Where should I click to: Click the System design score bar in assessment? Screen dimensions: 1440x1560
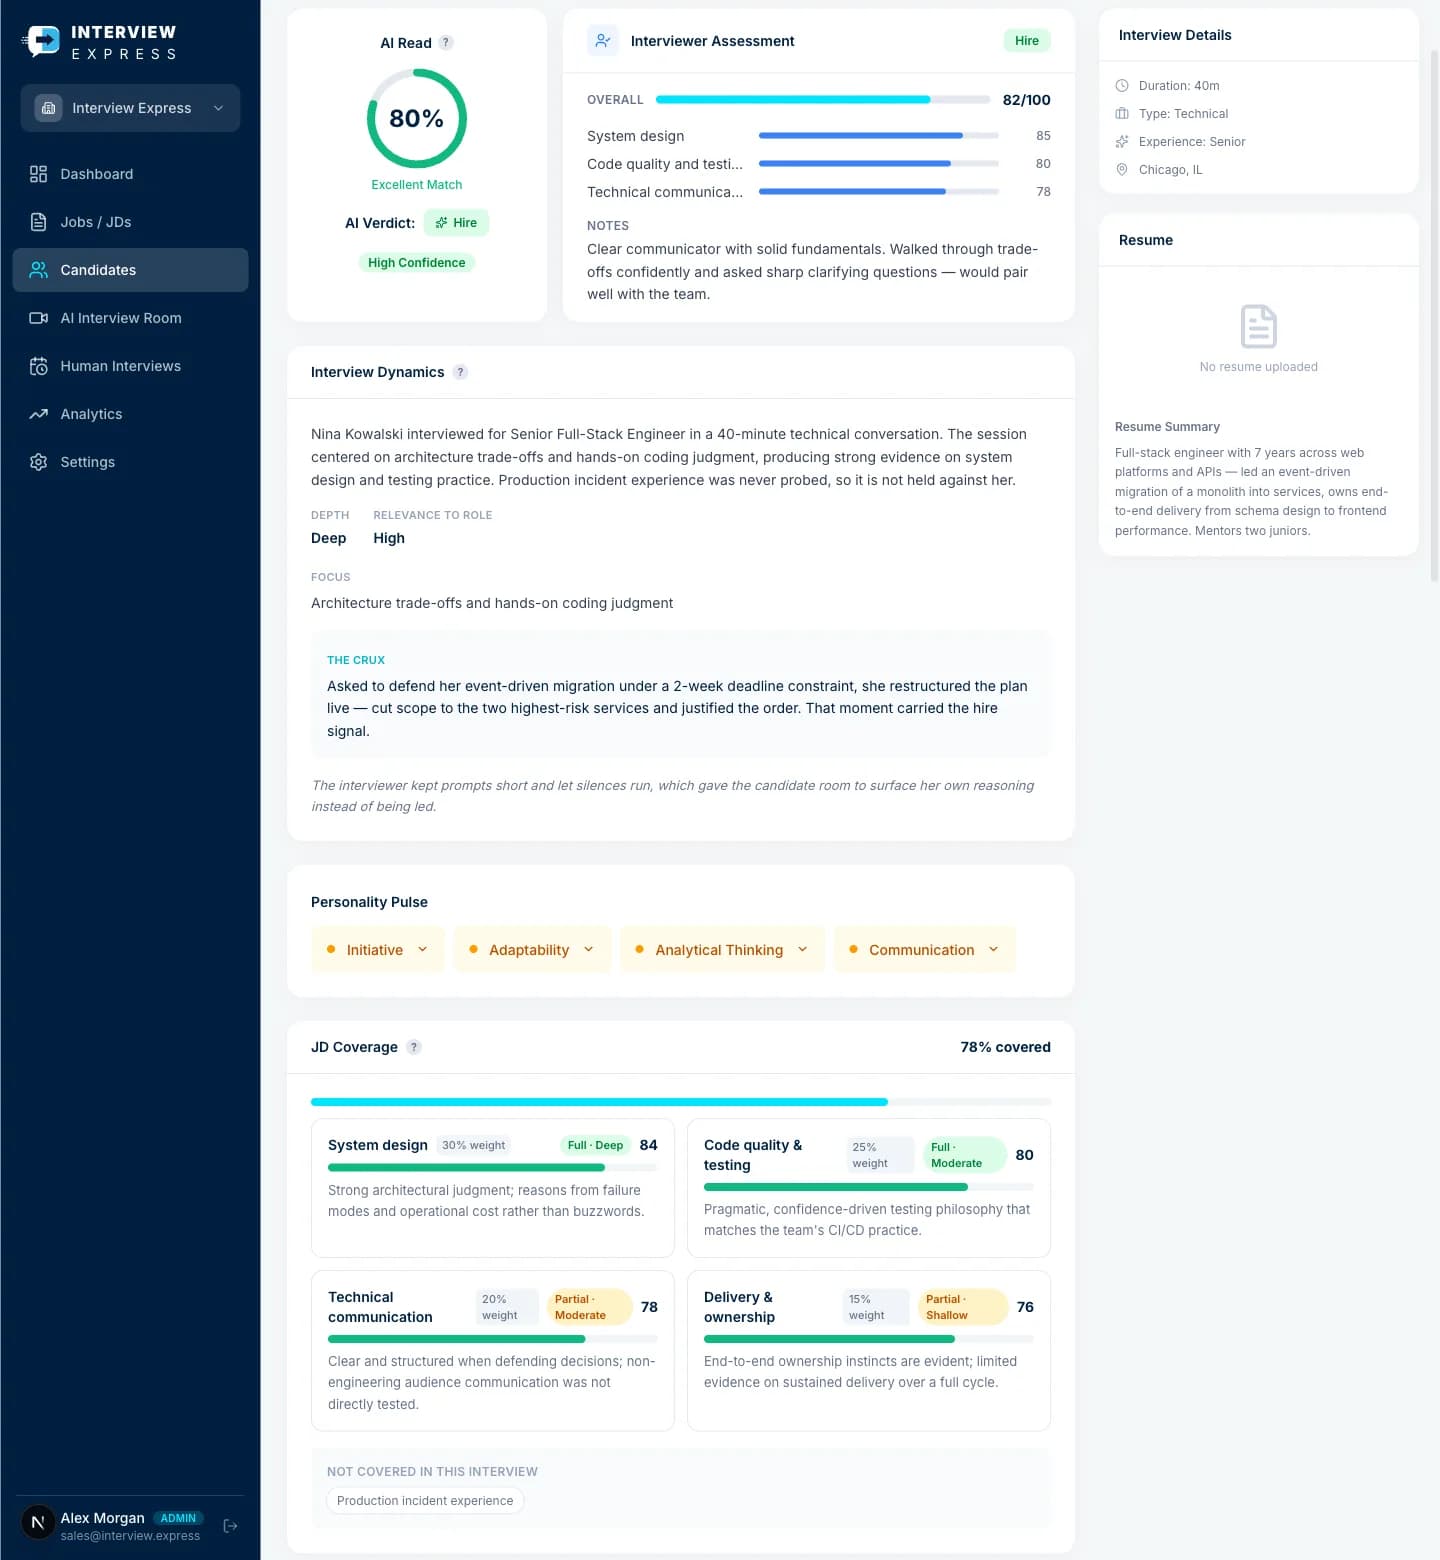click(879, 136)
